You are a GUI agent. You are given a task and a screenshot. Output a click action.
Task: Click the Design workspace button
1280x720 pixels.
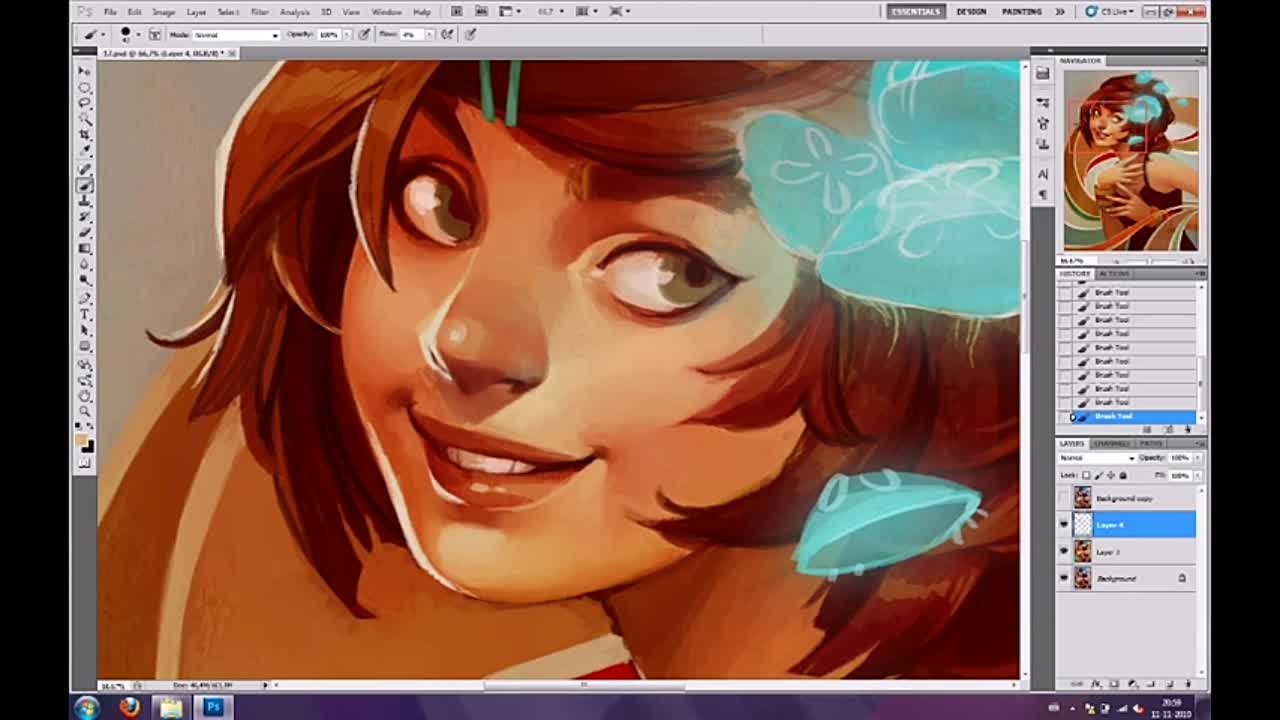point(971,12)
